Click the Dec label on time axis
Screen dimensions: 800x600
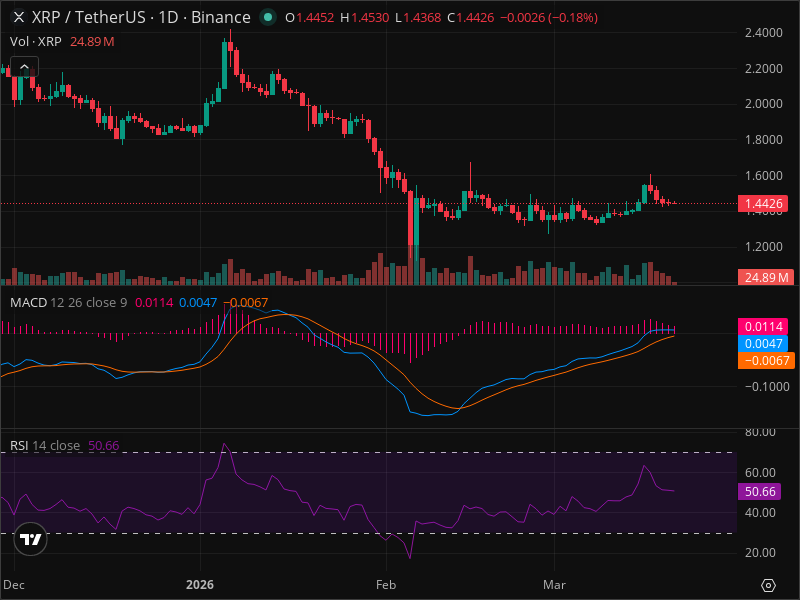click(x=14, y=585)
